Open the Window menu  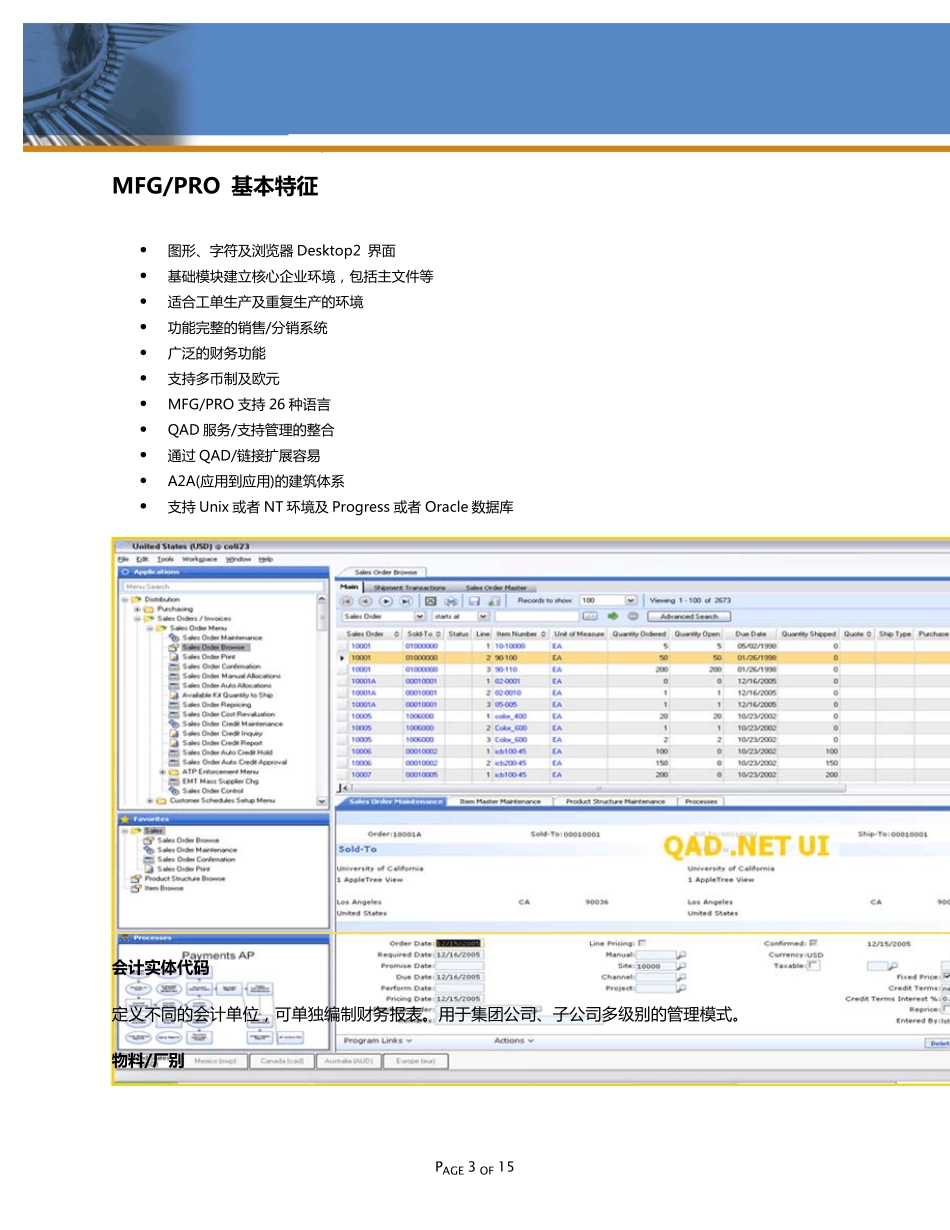tap(238, 559)
